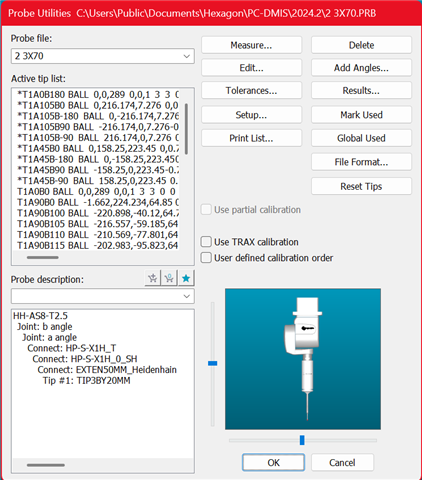
Task: Open the Setup... dialog
Action: [x=251, y=115]
